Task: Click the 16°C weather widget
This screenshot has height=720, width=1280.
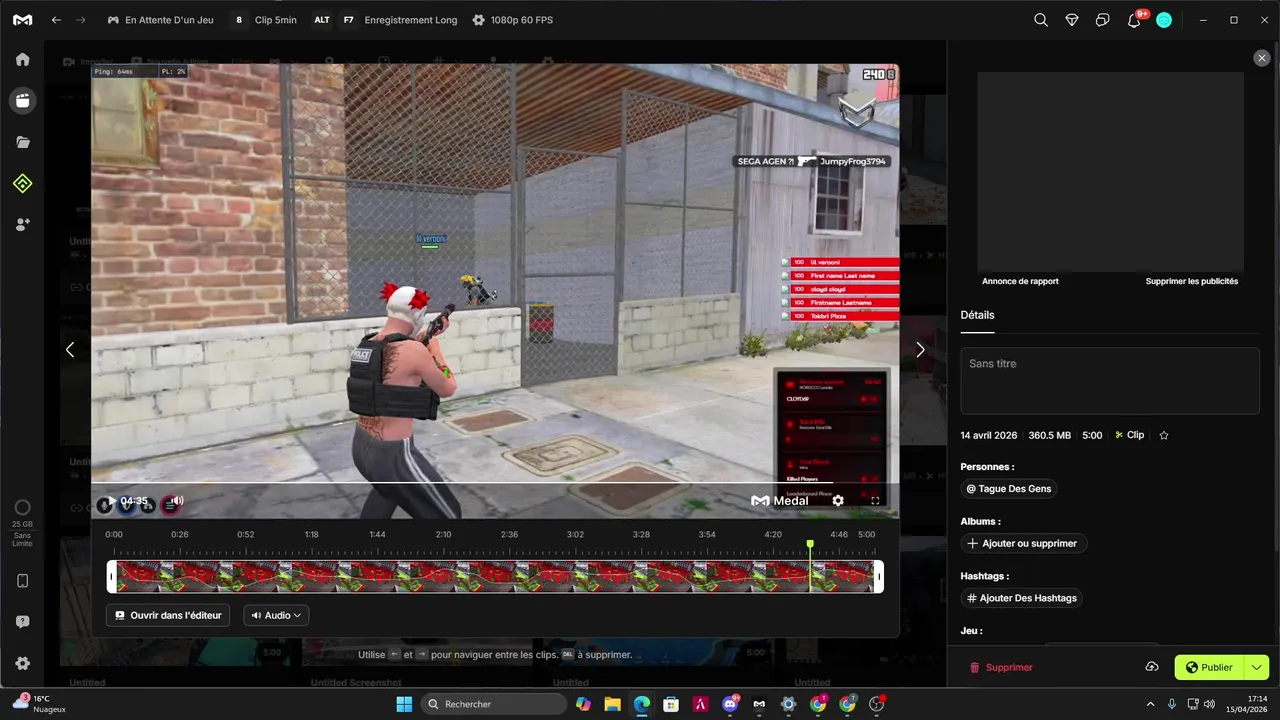Action: point(40,704)
